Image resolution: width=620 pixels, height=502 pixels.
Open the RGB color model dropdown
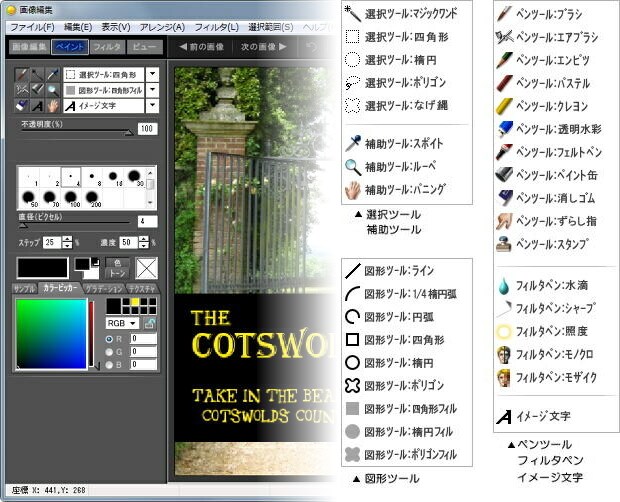[122, 323]
